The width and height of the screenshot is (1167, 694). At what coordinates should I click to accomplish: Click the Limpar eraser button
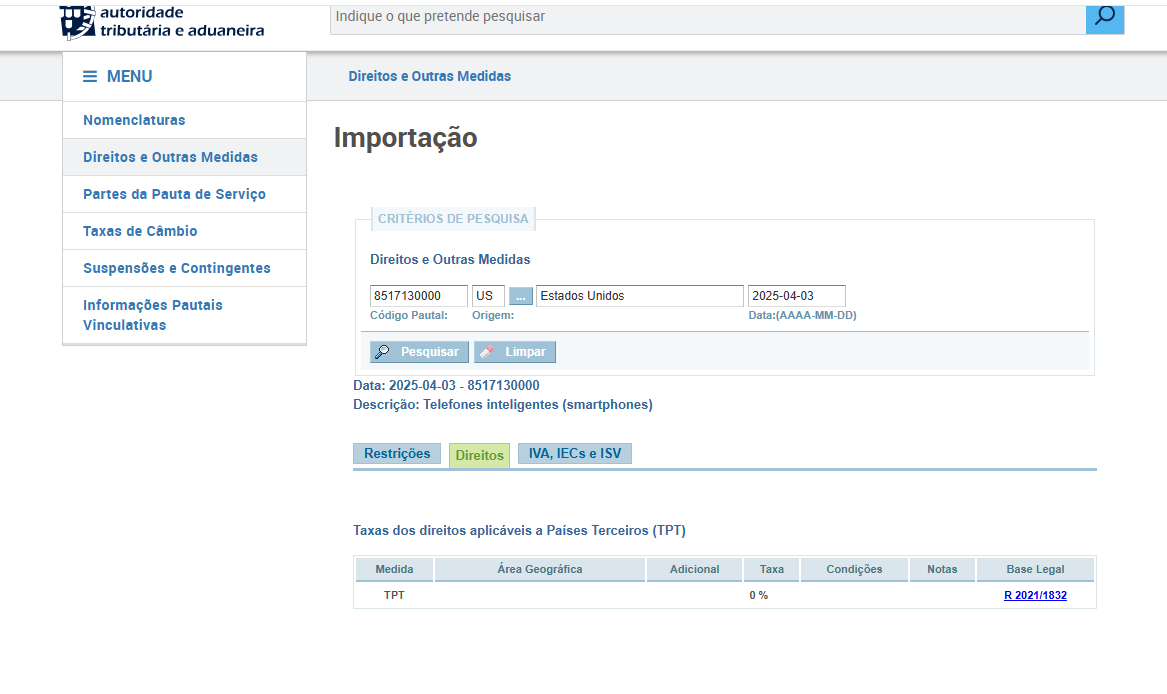point(515,352)
